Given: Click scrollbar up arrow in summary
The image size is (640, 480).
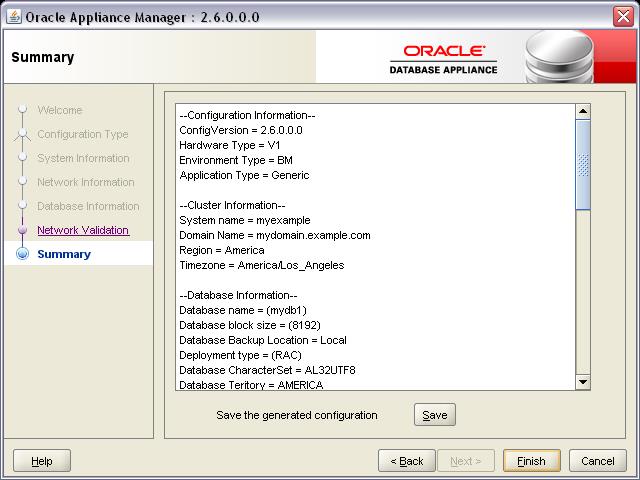Looking at the screenshot, I should coord(583,111).
